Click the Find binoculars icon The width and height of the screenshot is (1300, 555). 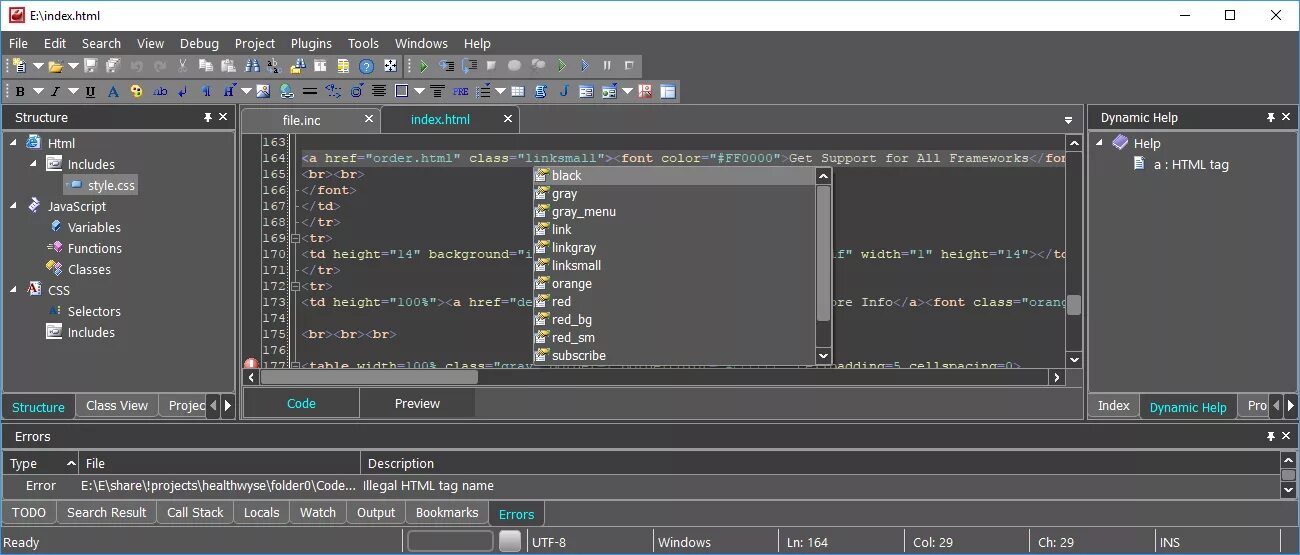click(253, 66)
